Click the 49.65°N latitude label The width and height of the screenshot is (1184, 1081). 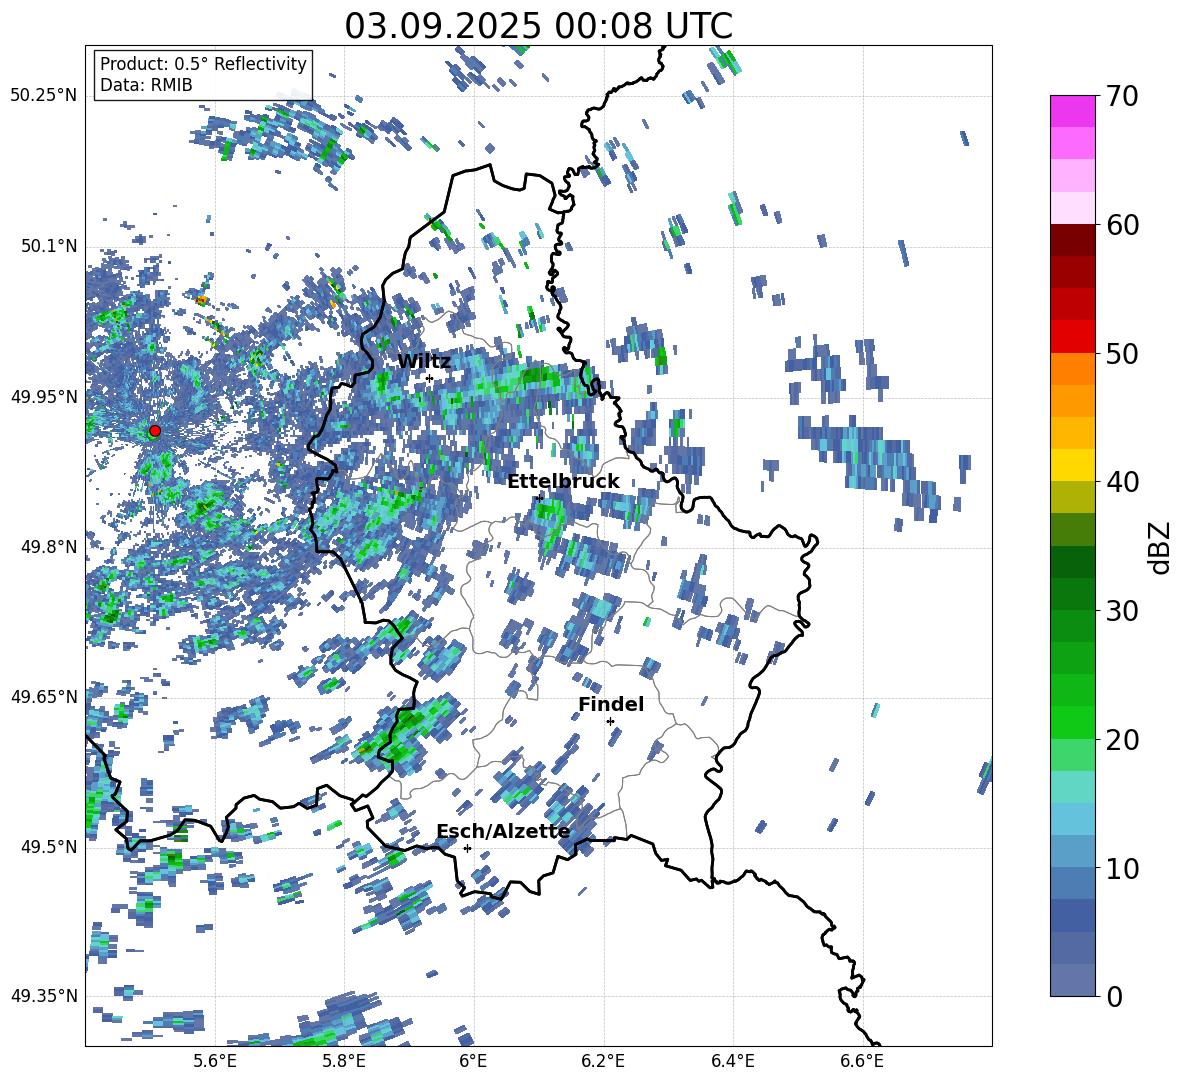coord(44,696)
